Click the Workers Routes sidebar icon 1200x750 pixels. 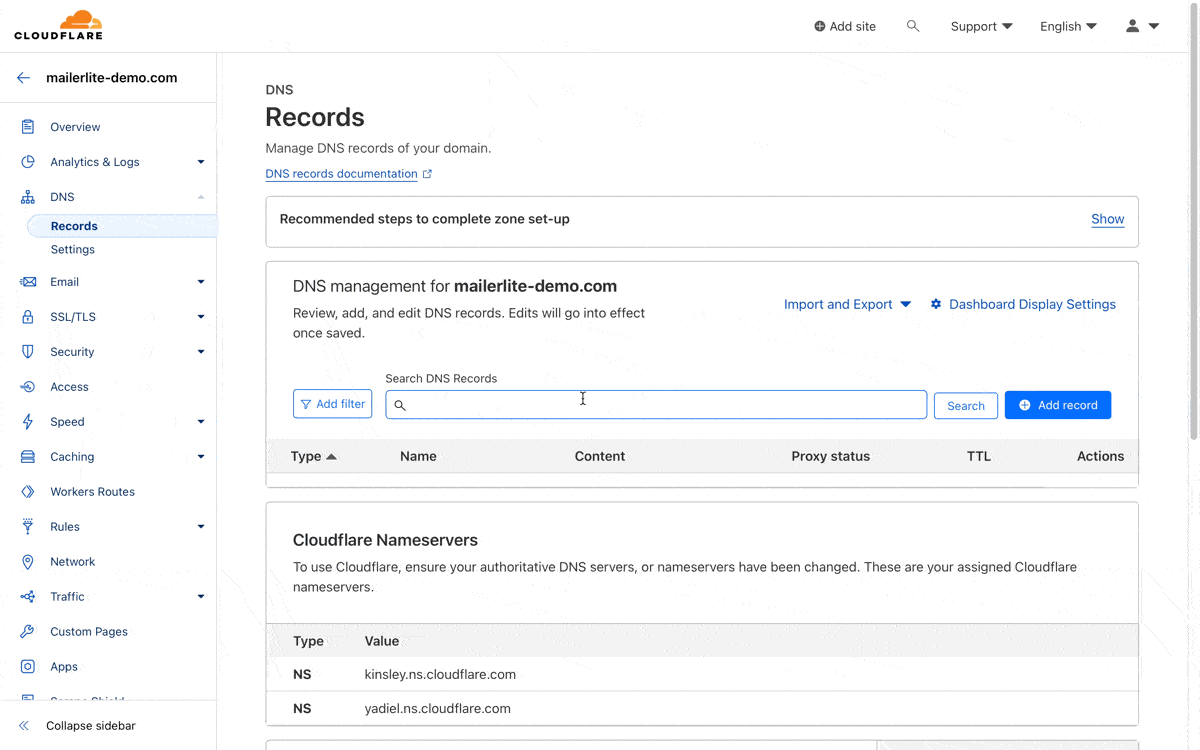pos(28,492)
